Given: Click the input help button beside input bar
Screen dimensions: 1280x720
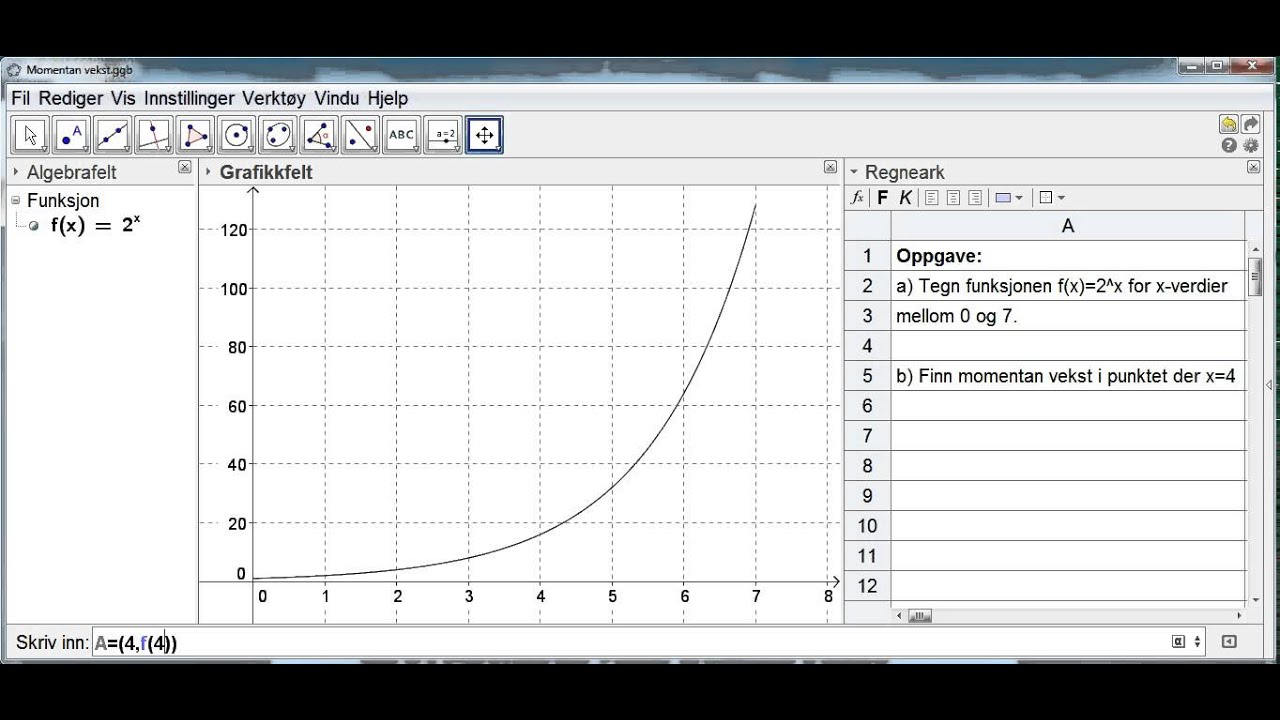Looking at the screenshot, I should (1229, 642).
